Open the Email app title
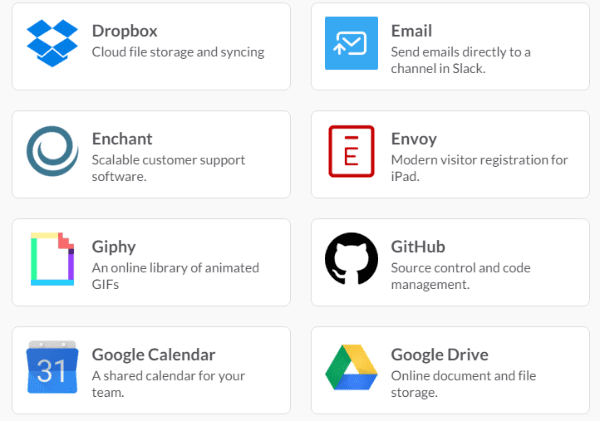The height and width of the screenshot is (421, 600). (412, 31)
